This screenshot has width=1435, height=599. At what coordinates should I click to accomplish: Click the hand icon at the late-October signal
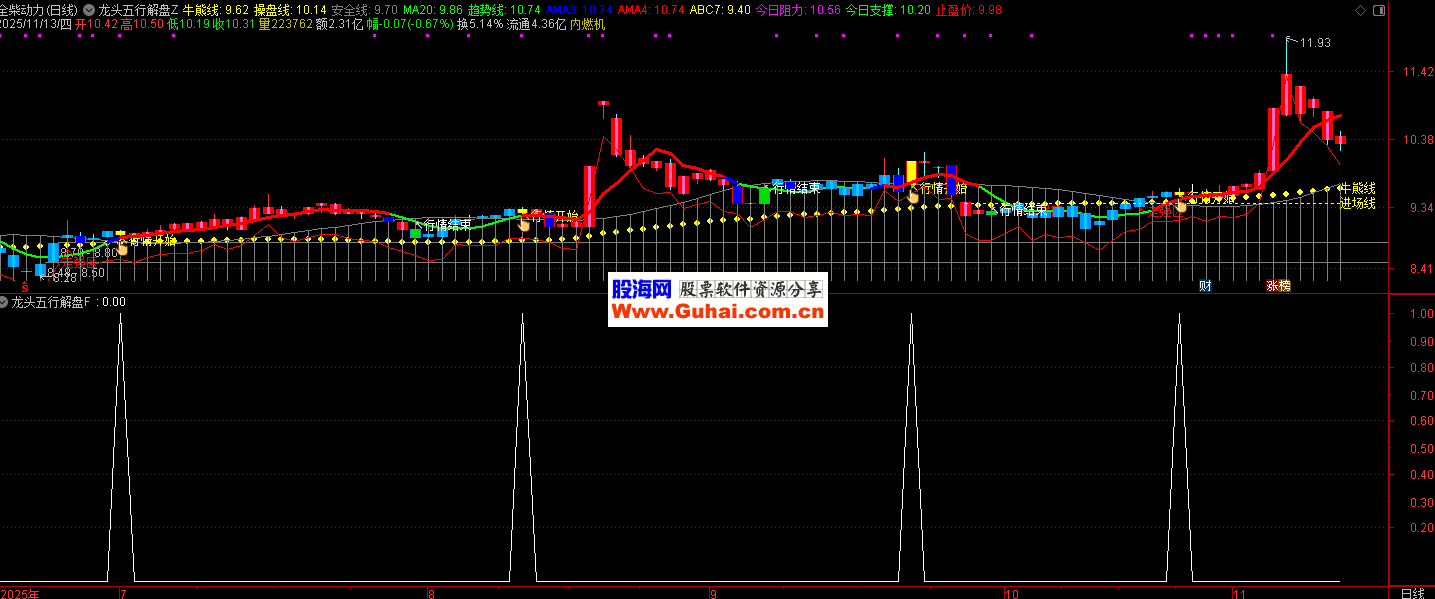click(1181, 205)
